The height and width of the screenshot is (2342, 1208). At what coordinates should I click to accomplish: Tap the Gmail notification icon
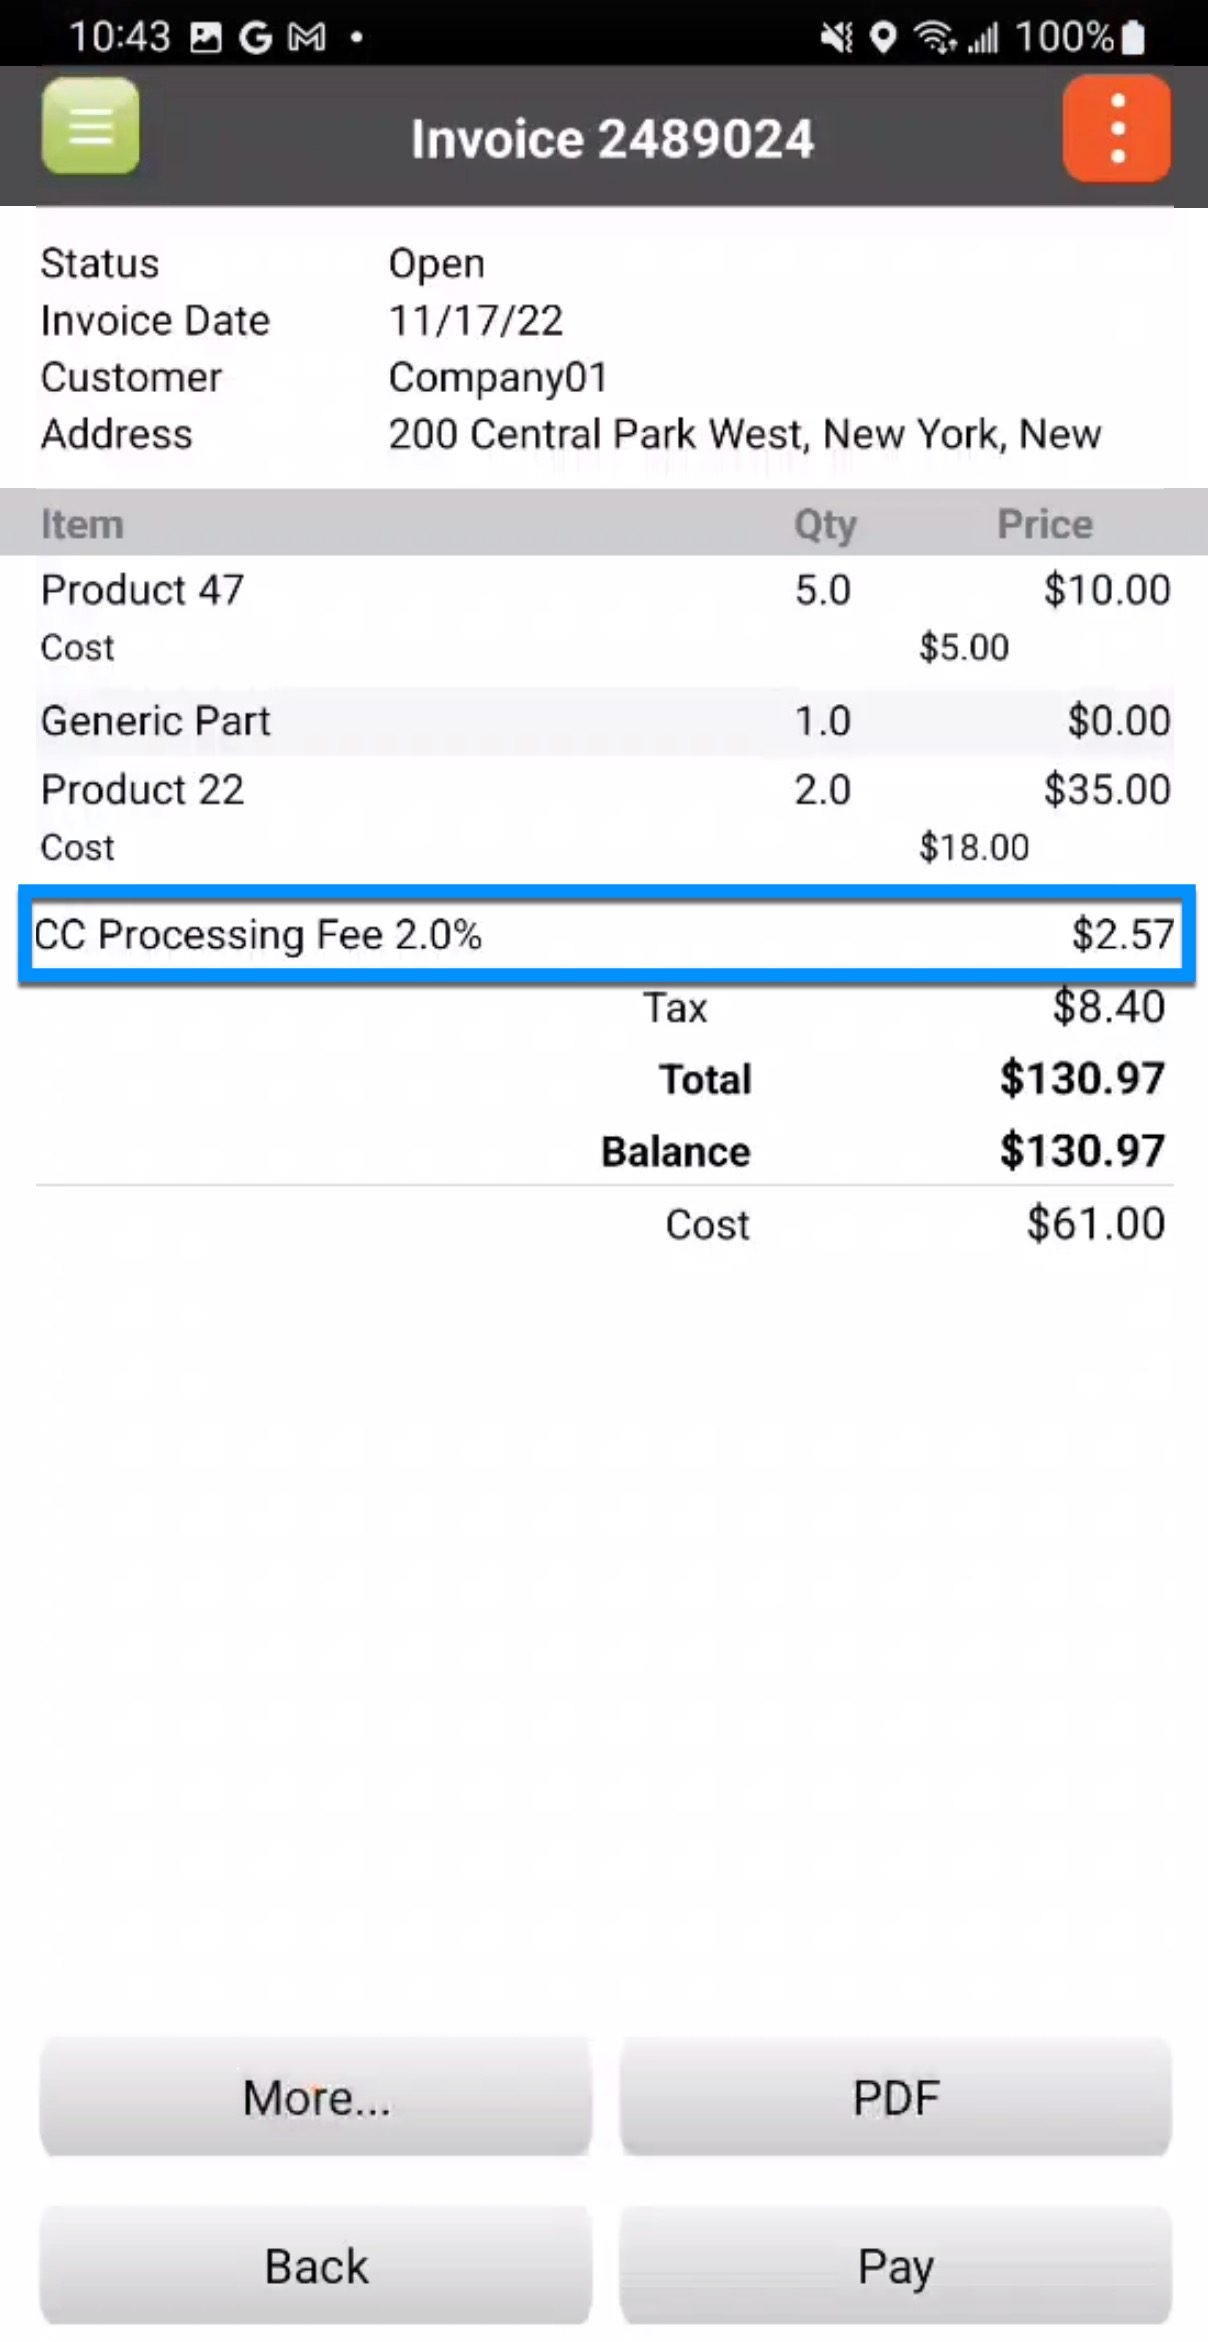pos(306,38)
